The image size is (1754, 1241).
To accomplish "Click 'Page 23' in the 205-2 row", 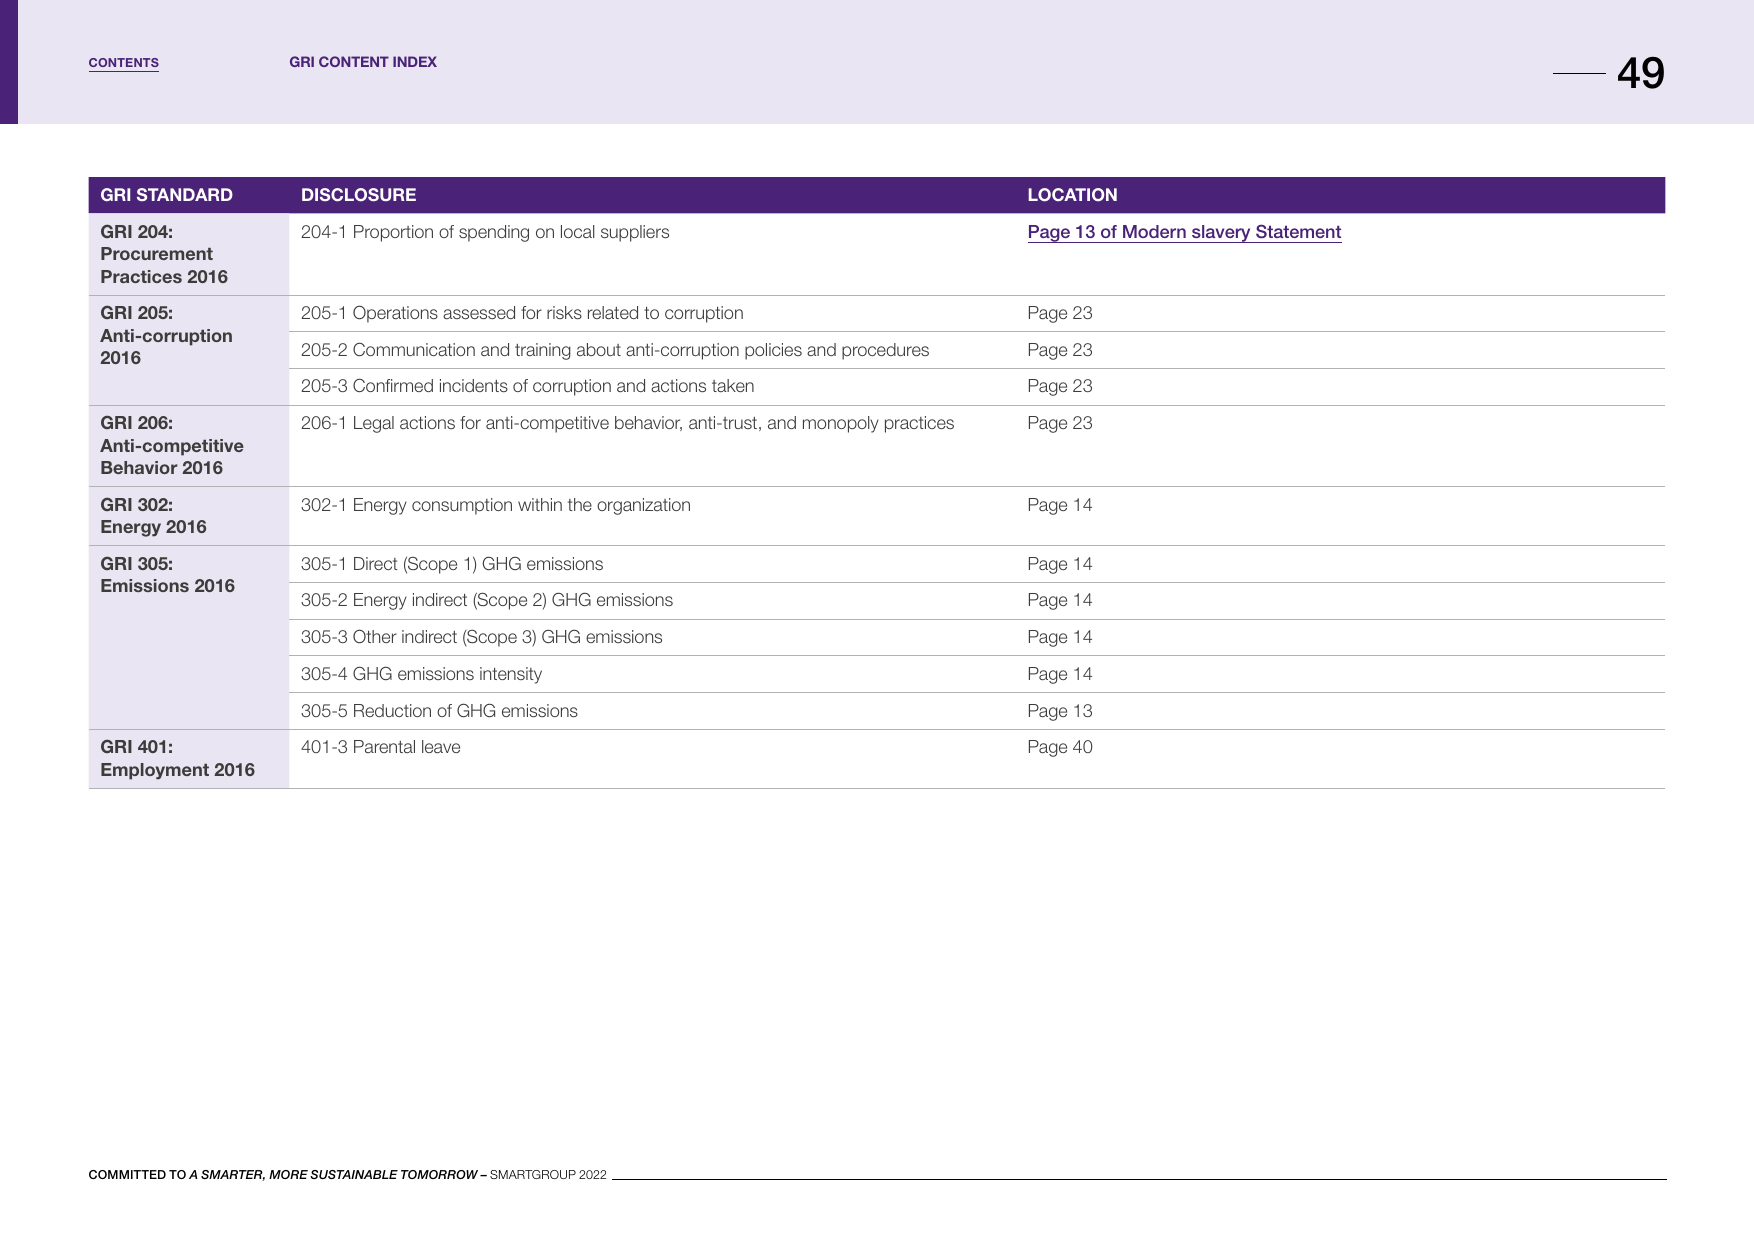I will [1060, 350].
